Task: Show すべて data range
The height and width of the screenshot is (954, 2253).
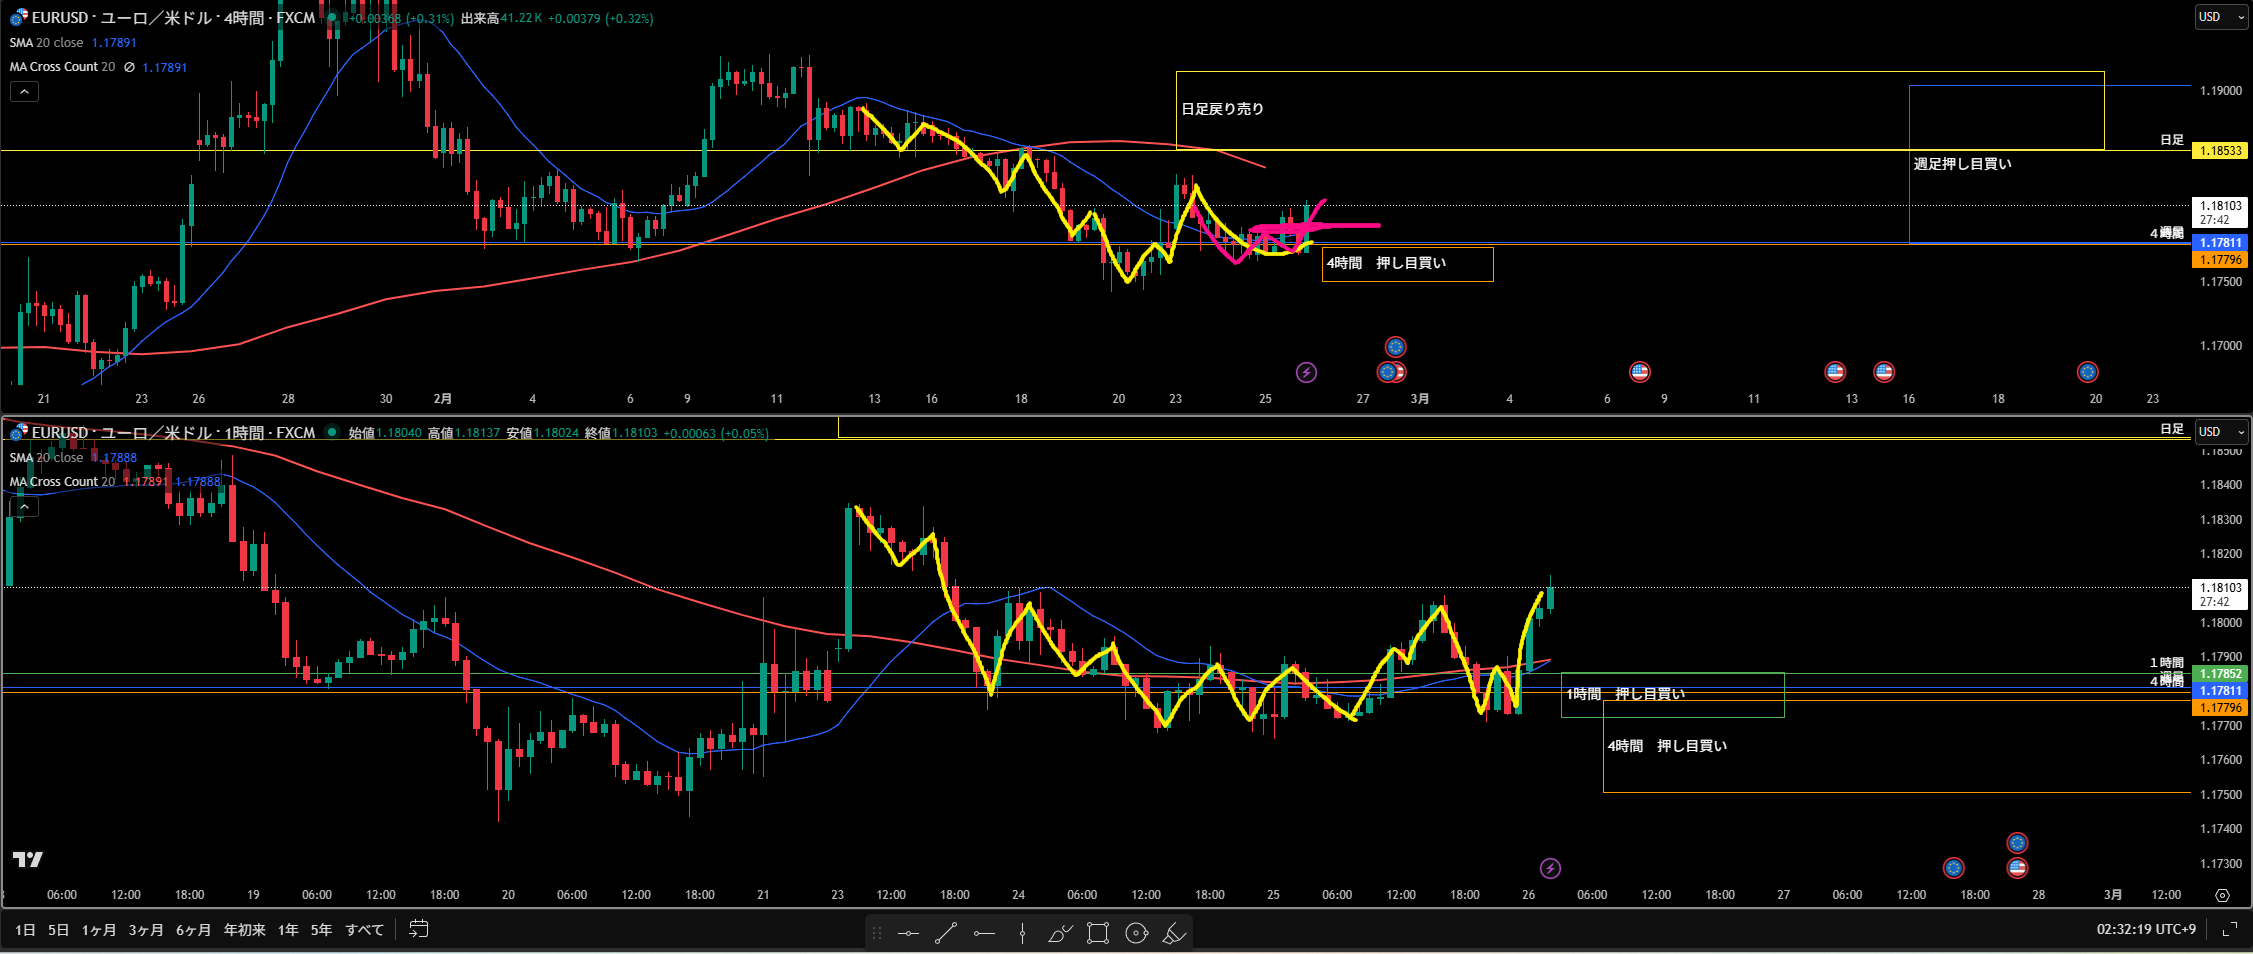Action: tap(364, 930)
